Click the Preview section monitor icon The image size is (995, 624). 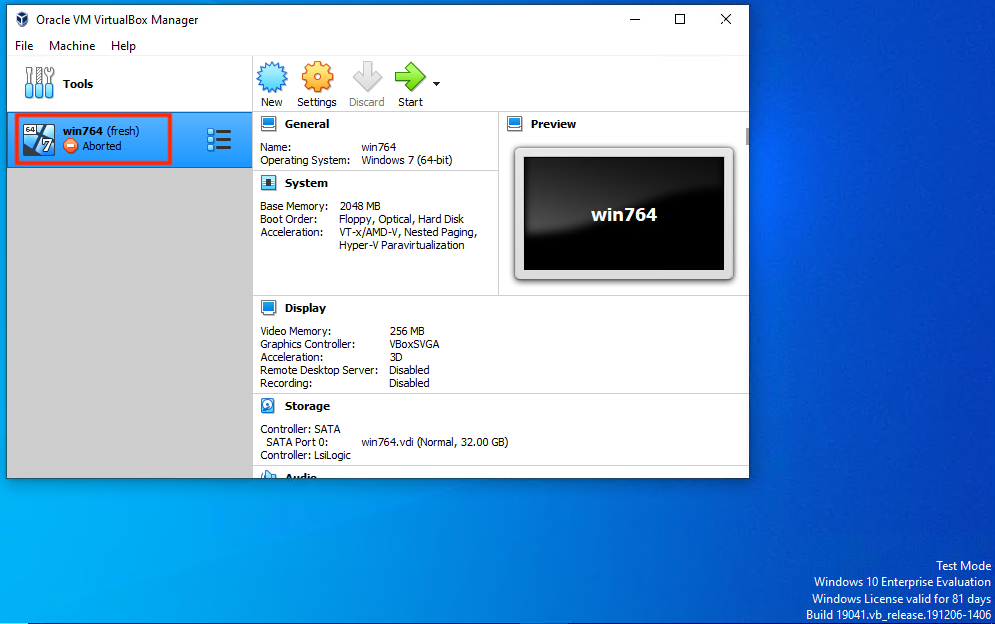point(515,124)
